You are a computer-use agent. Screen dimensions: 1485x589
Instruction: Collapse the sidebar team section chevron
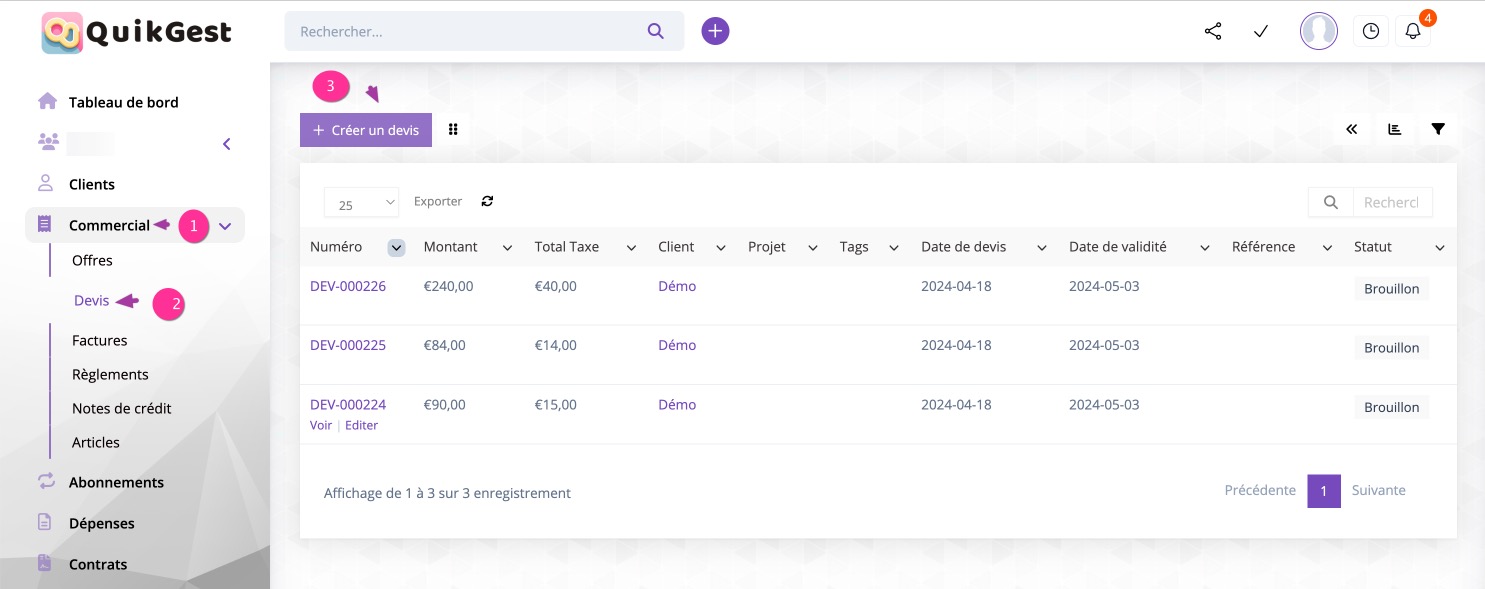tap(227, 144)
